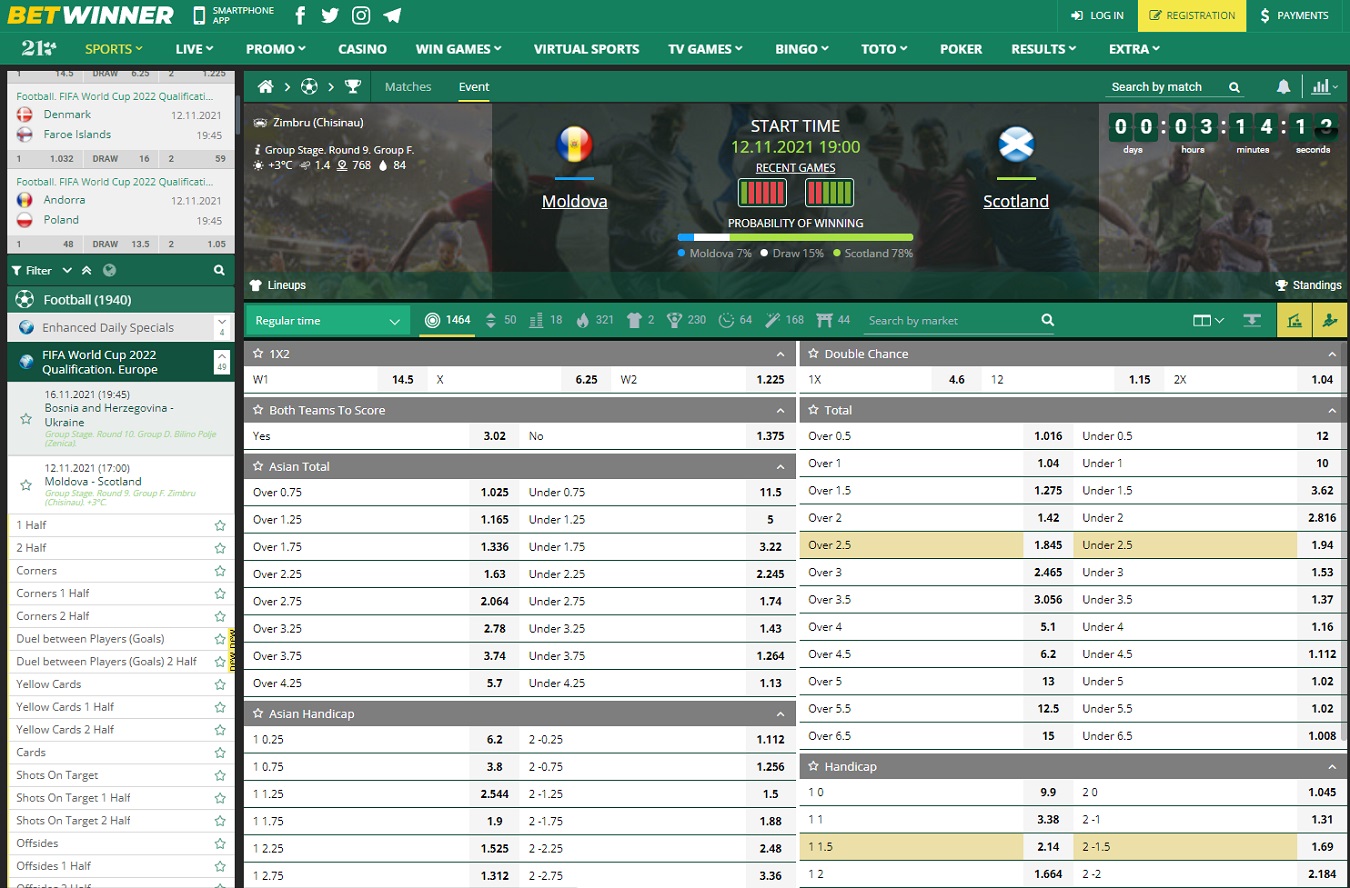
Task: Click the football breadcrumb icon
Action: 309,87
